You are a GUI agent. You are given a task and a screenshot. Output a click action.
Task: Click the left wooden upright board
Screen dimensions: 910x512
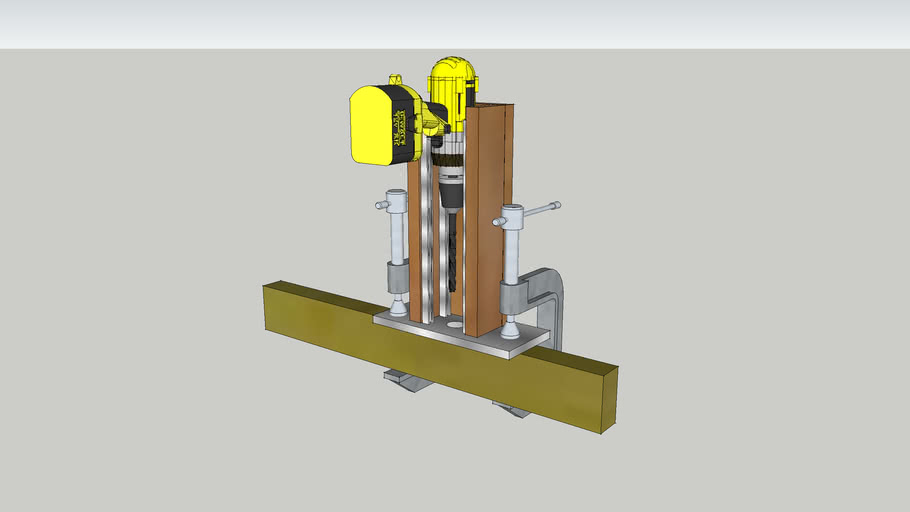[x=413, y=240]
